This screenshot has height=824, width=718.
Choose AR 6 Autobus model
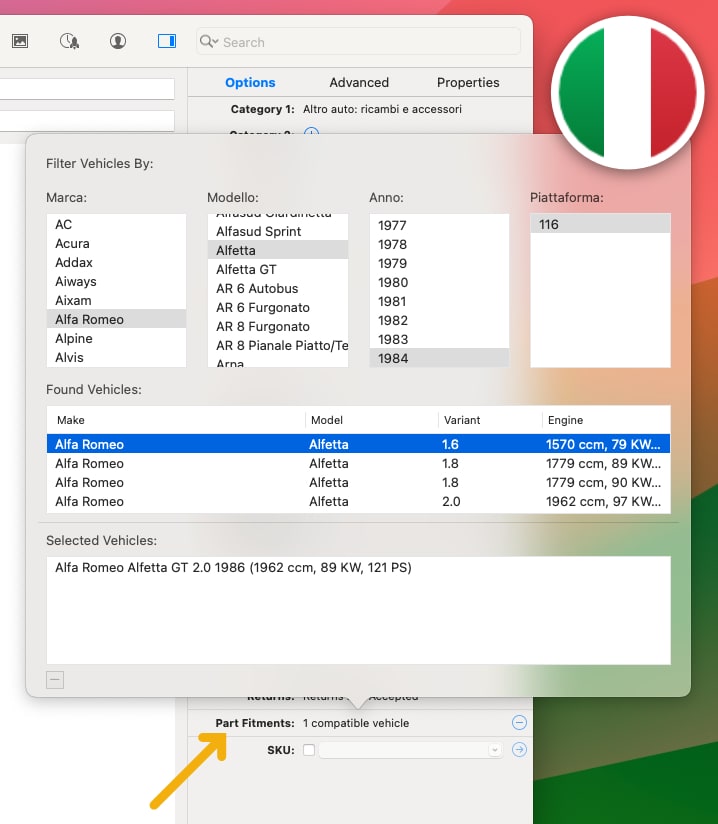[x=278, y=288]
